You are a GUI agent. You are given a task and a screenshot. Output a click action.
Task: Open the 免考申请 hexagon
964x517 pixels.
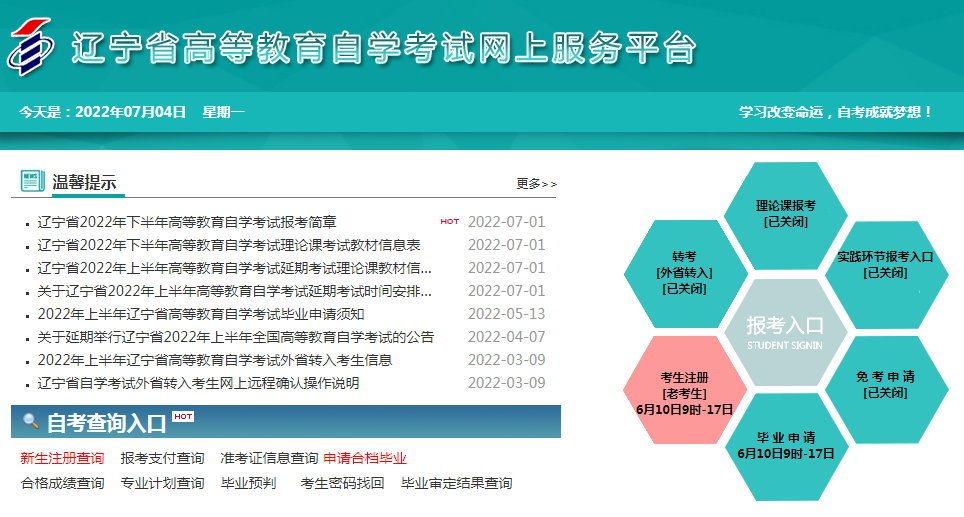(885, 385)
